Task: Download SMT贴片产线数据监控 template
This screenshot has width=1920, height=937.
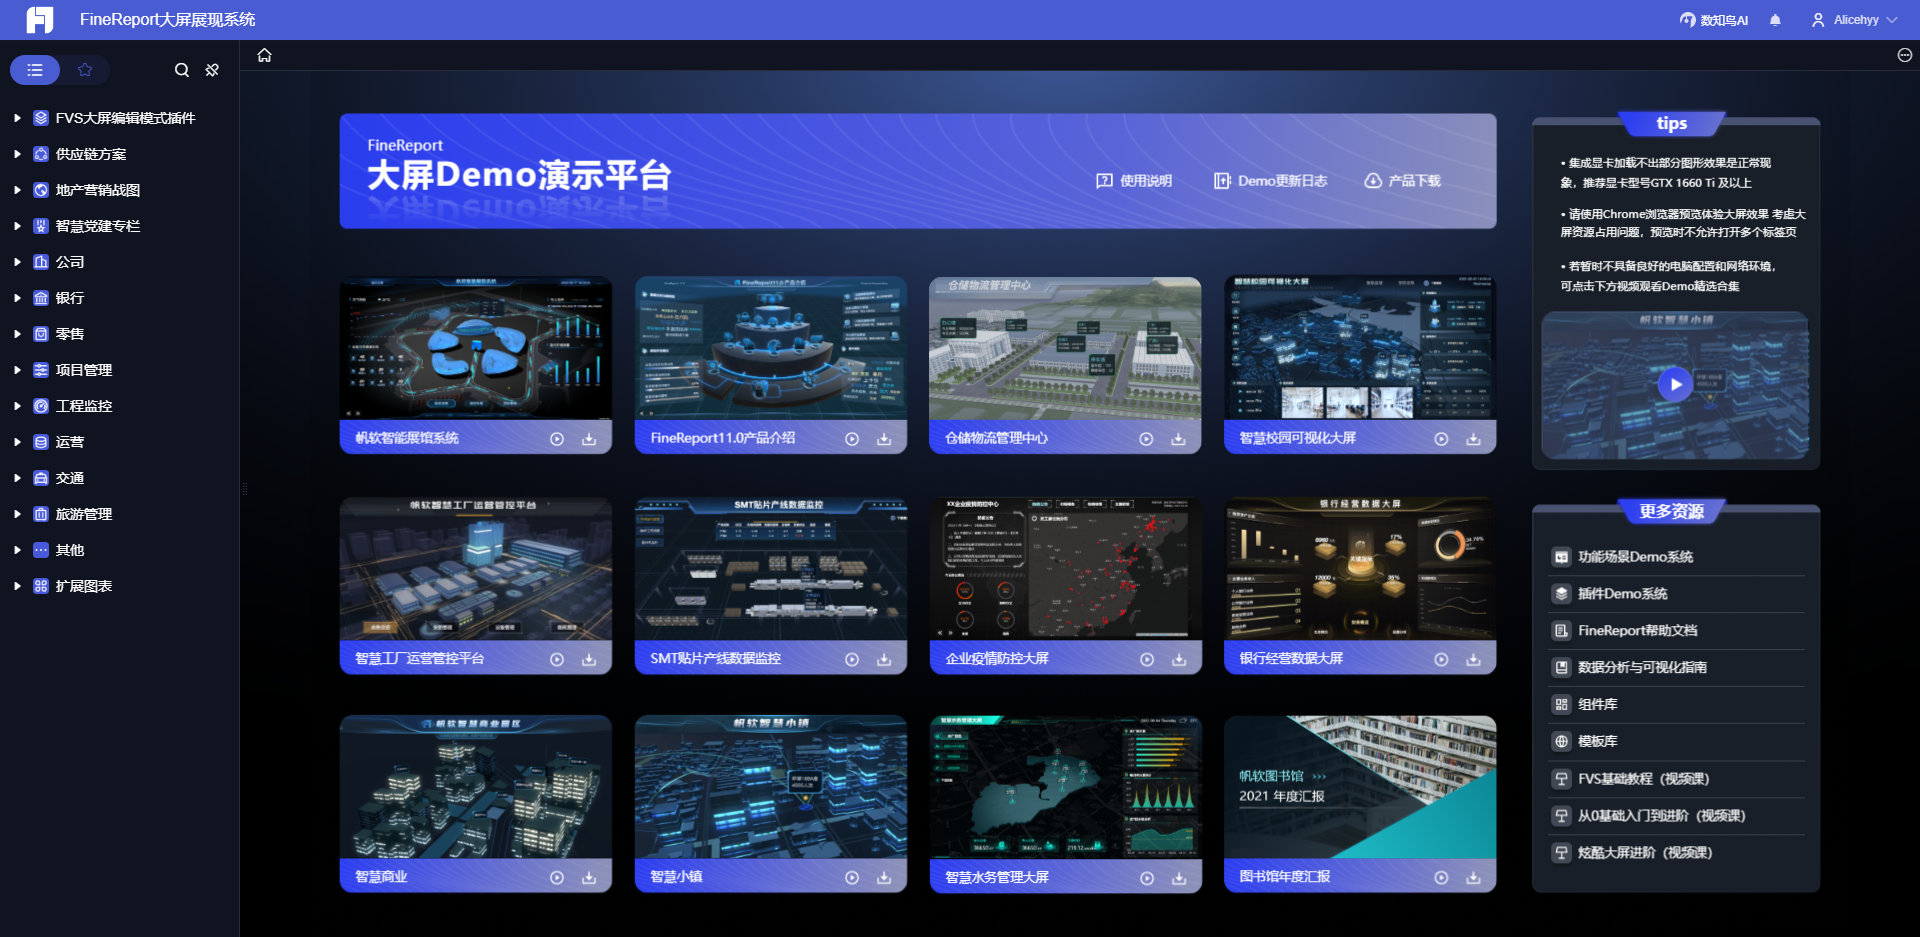Action: point(884,660)
